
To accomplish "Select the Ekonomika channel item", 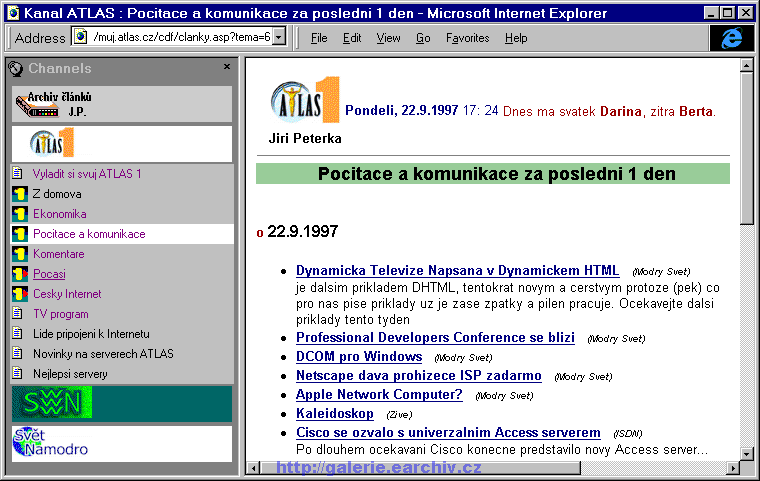I will [x=60, y=214].
